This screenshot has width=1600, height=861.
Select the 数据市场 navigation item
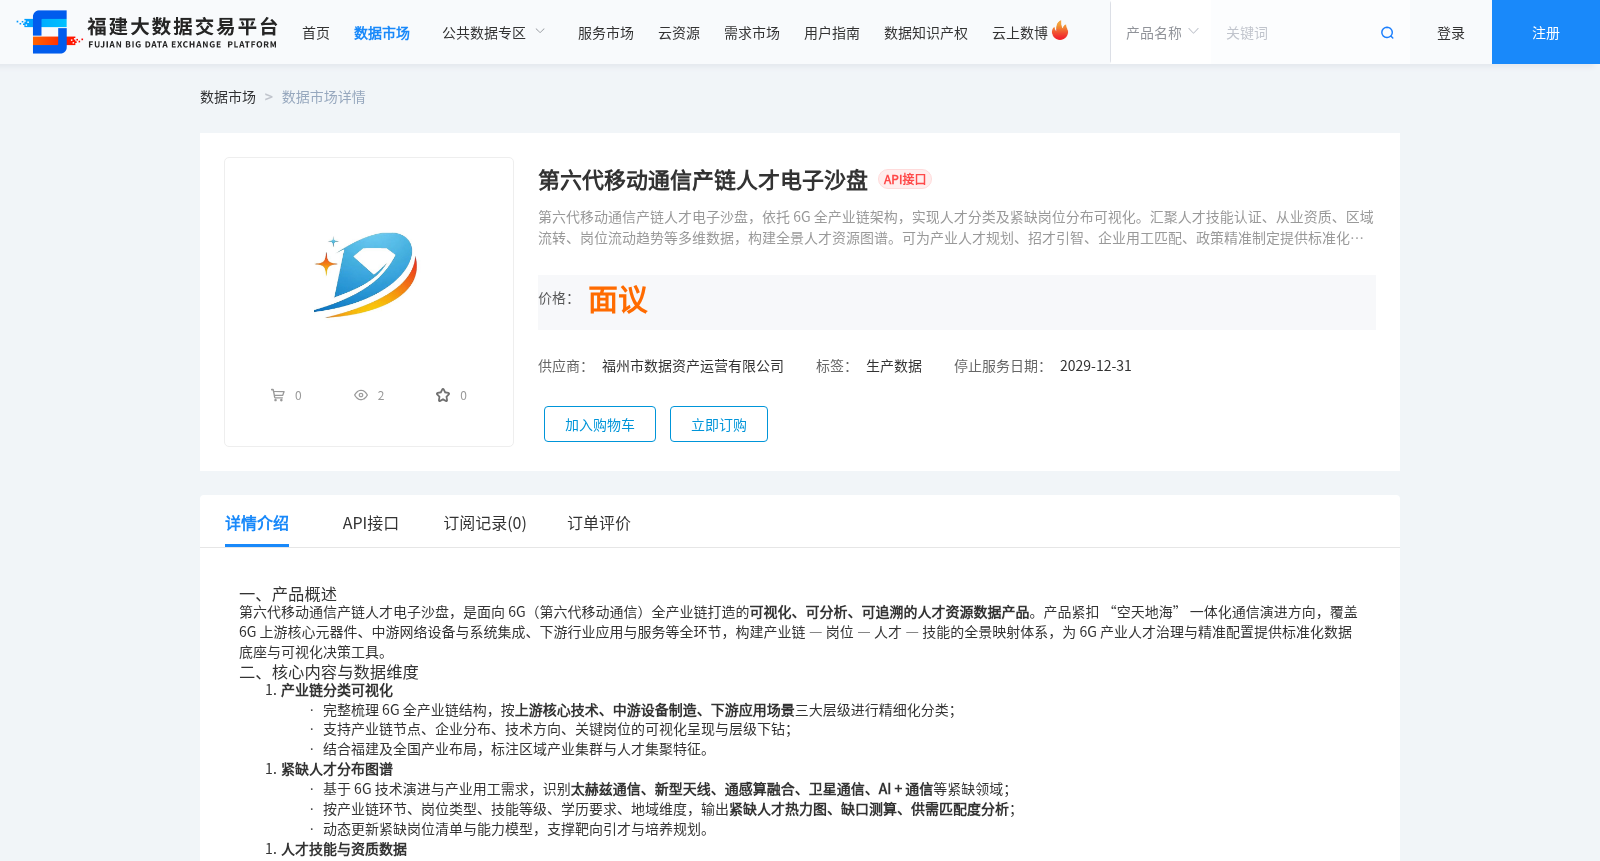pos(382,33)
